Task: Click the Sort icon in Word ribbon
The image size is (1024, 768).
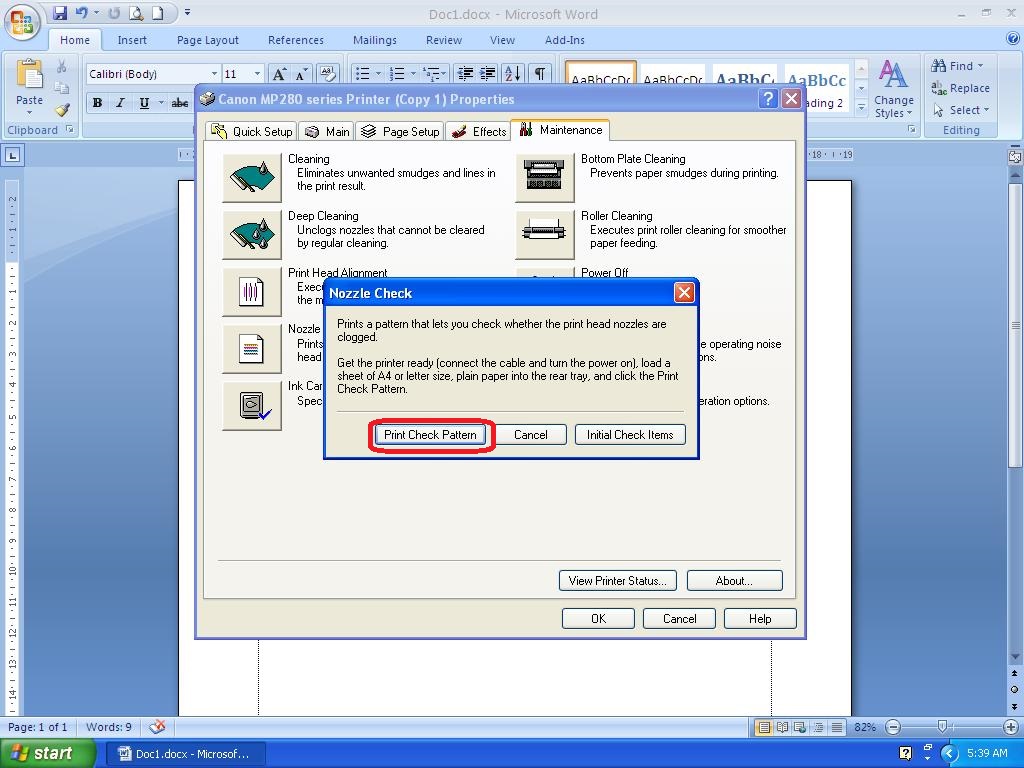Action: click(513, 74)
